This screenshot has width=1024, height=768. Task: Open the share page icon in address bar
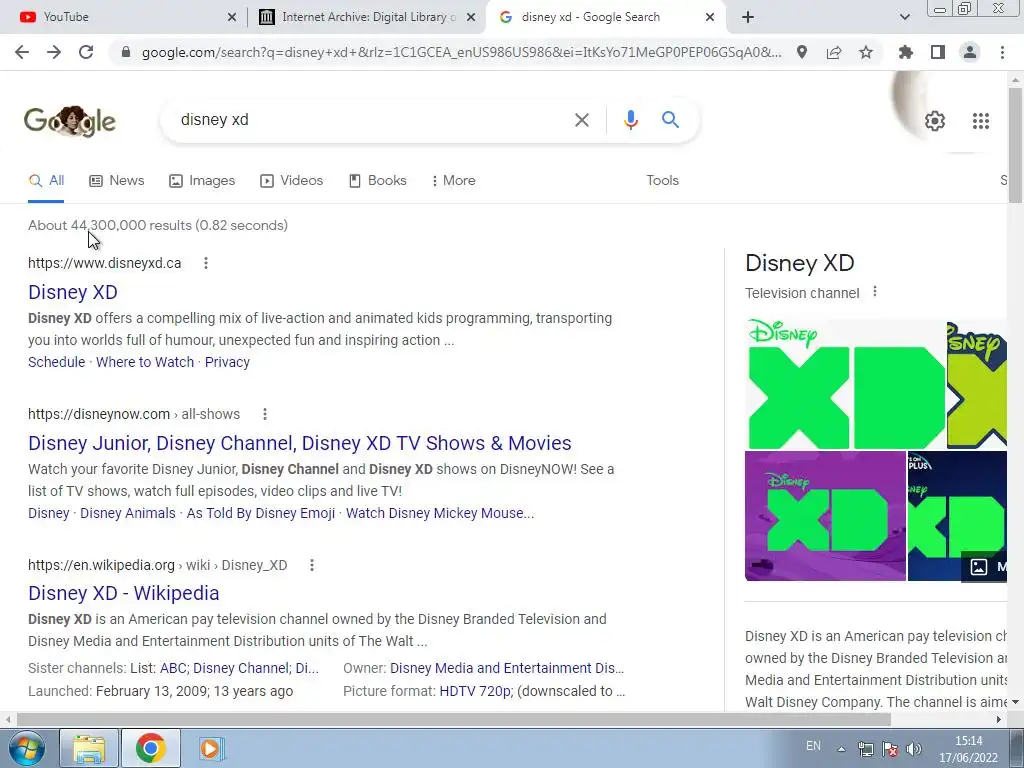834,52
